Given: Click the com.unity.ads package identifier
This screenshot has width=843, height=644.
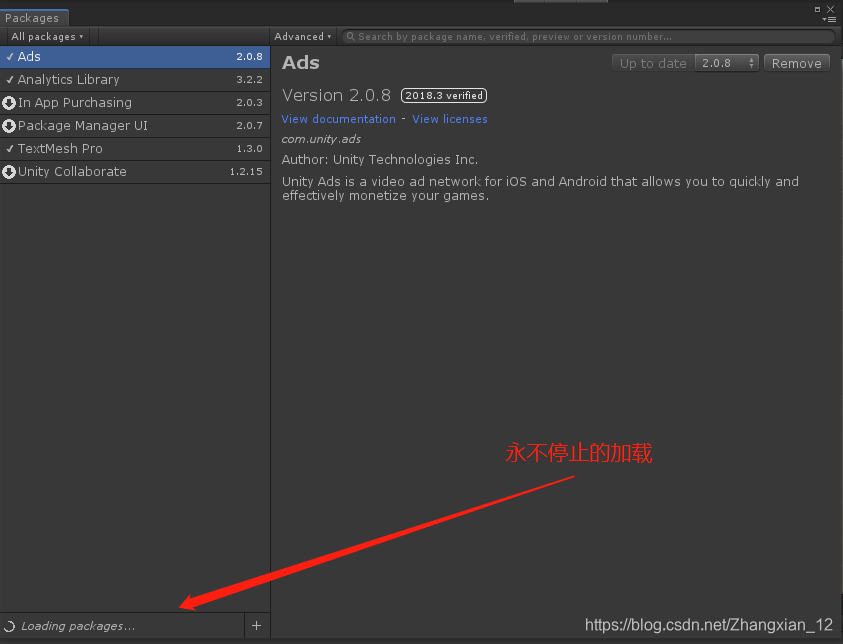Looking at the screenshot, I should 321,139.
